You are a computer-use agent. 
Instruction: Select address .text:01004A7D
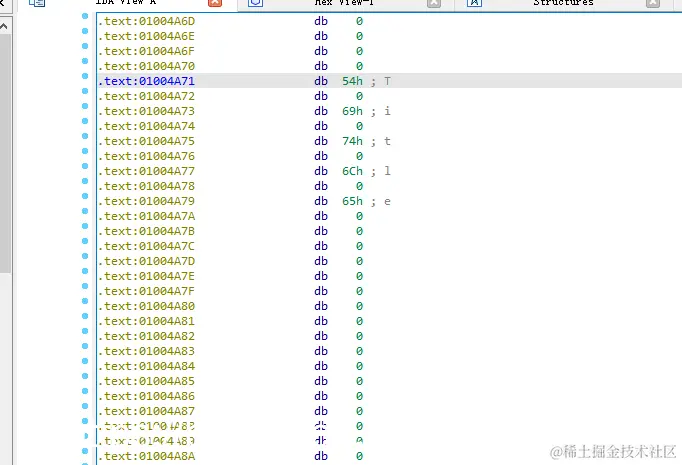[x=147, y=261]
